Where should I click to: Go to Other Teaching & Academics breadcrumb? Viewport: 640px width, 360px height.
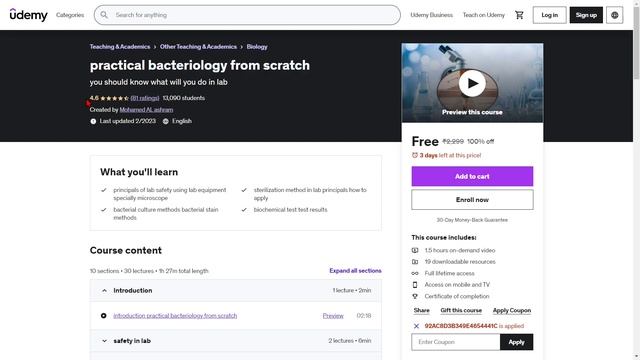(x=198, y=47)
